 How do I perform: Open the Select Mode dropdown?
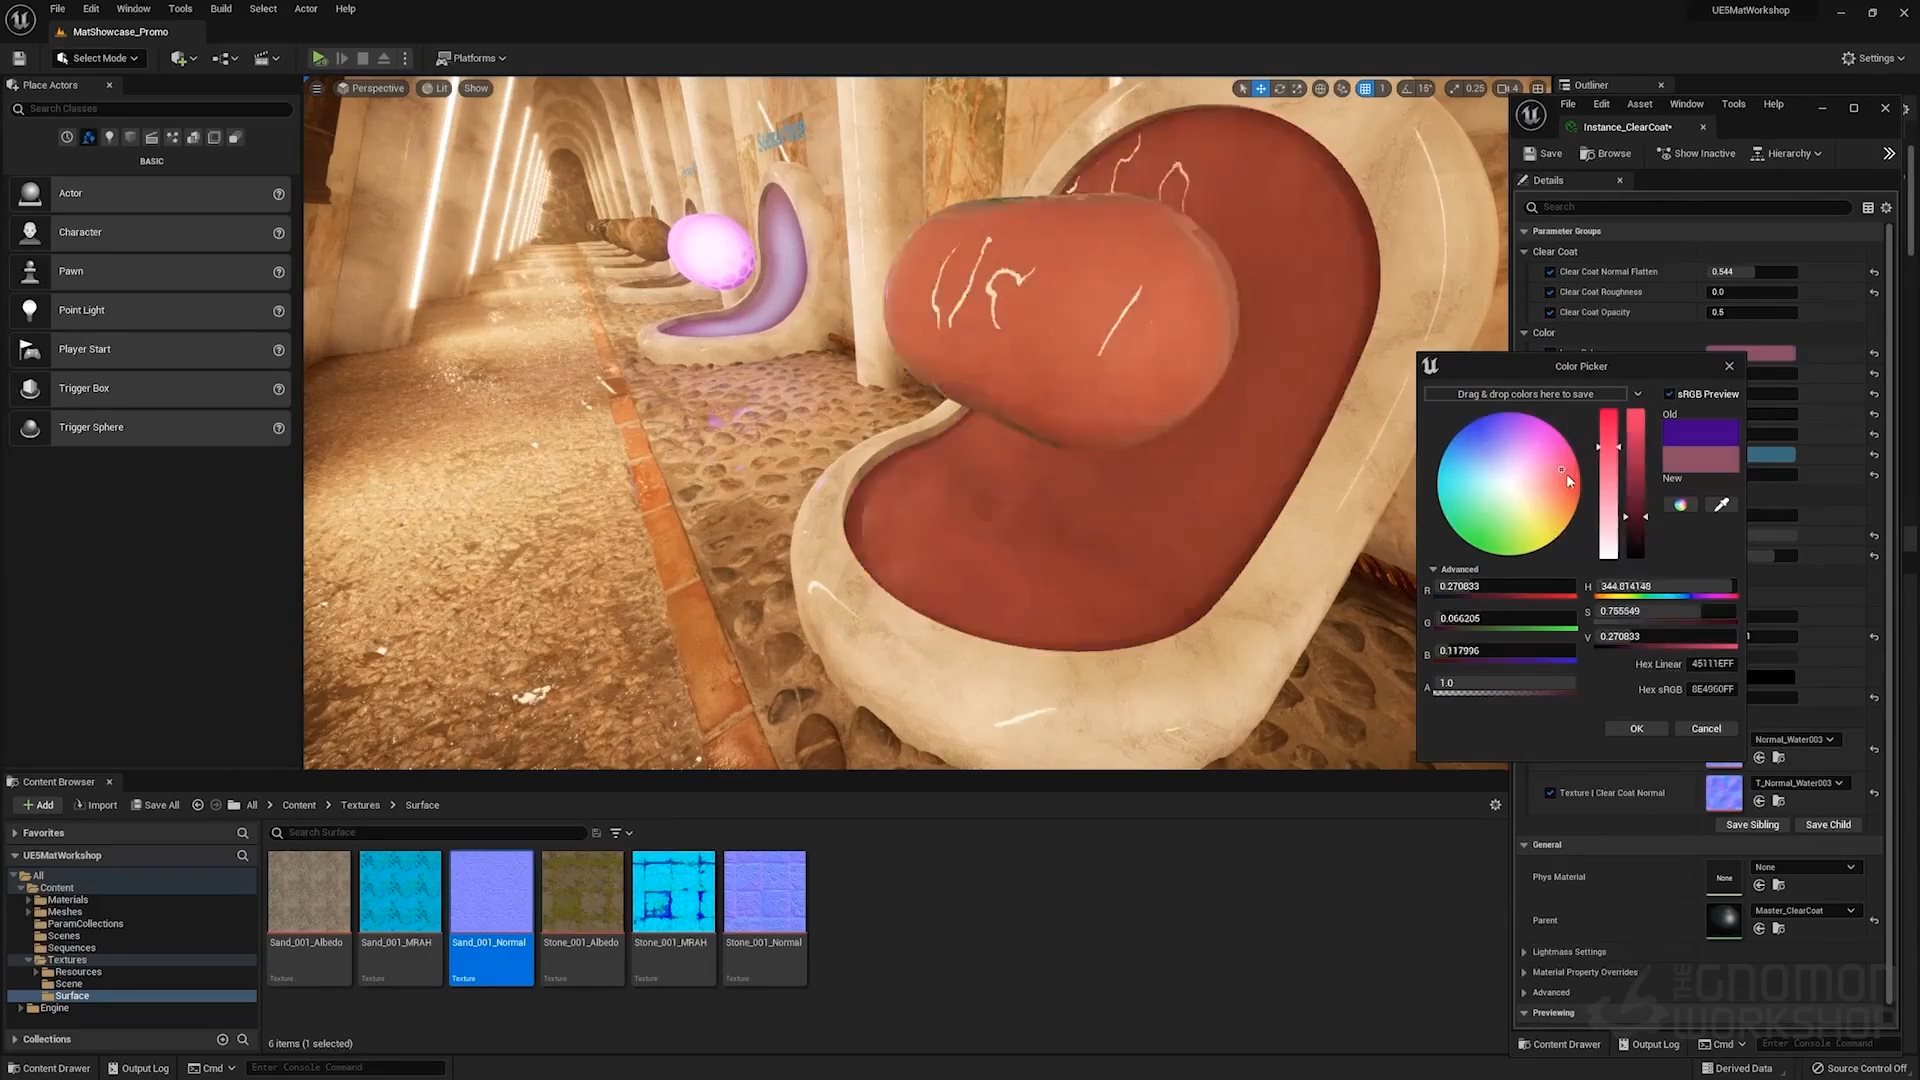[x=98, y=58]
